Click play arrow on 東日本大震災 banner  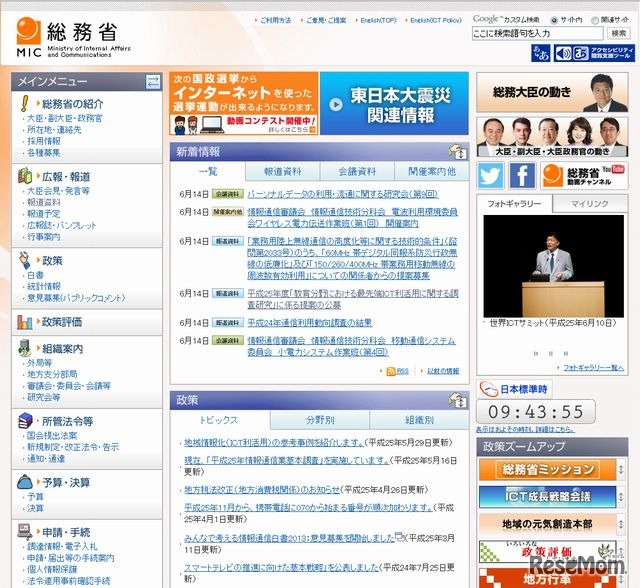[x=336, y=104]
